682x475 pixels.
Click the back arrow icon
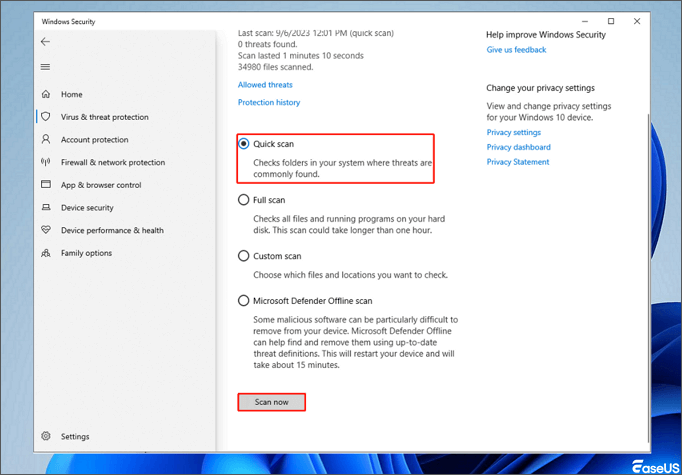(x=45, y=42)
